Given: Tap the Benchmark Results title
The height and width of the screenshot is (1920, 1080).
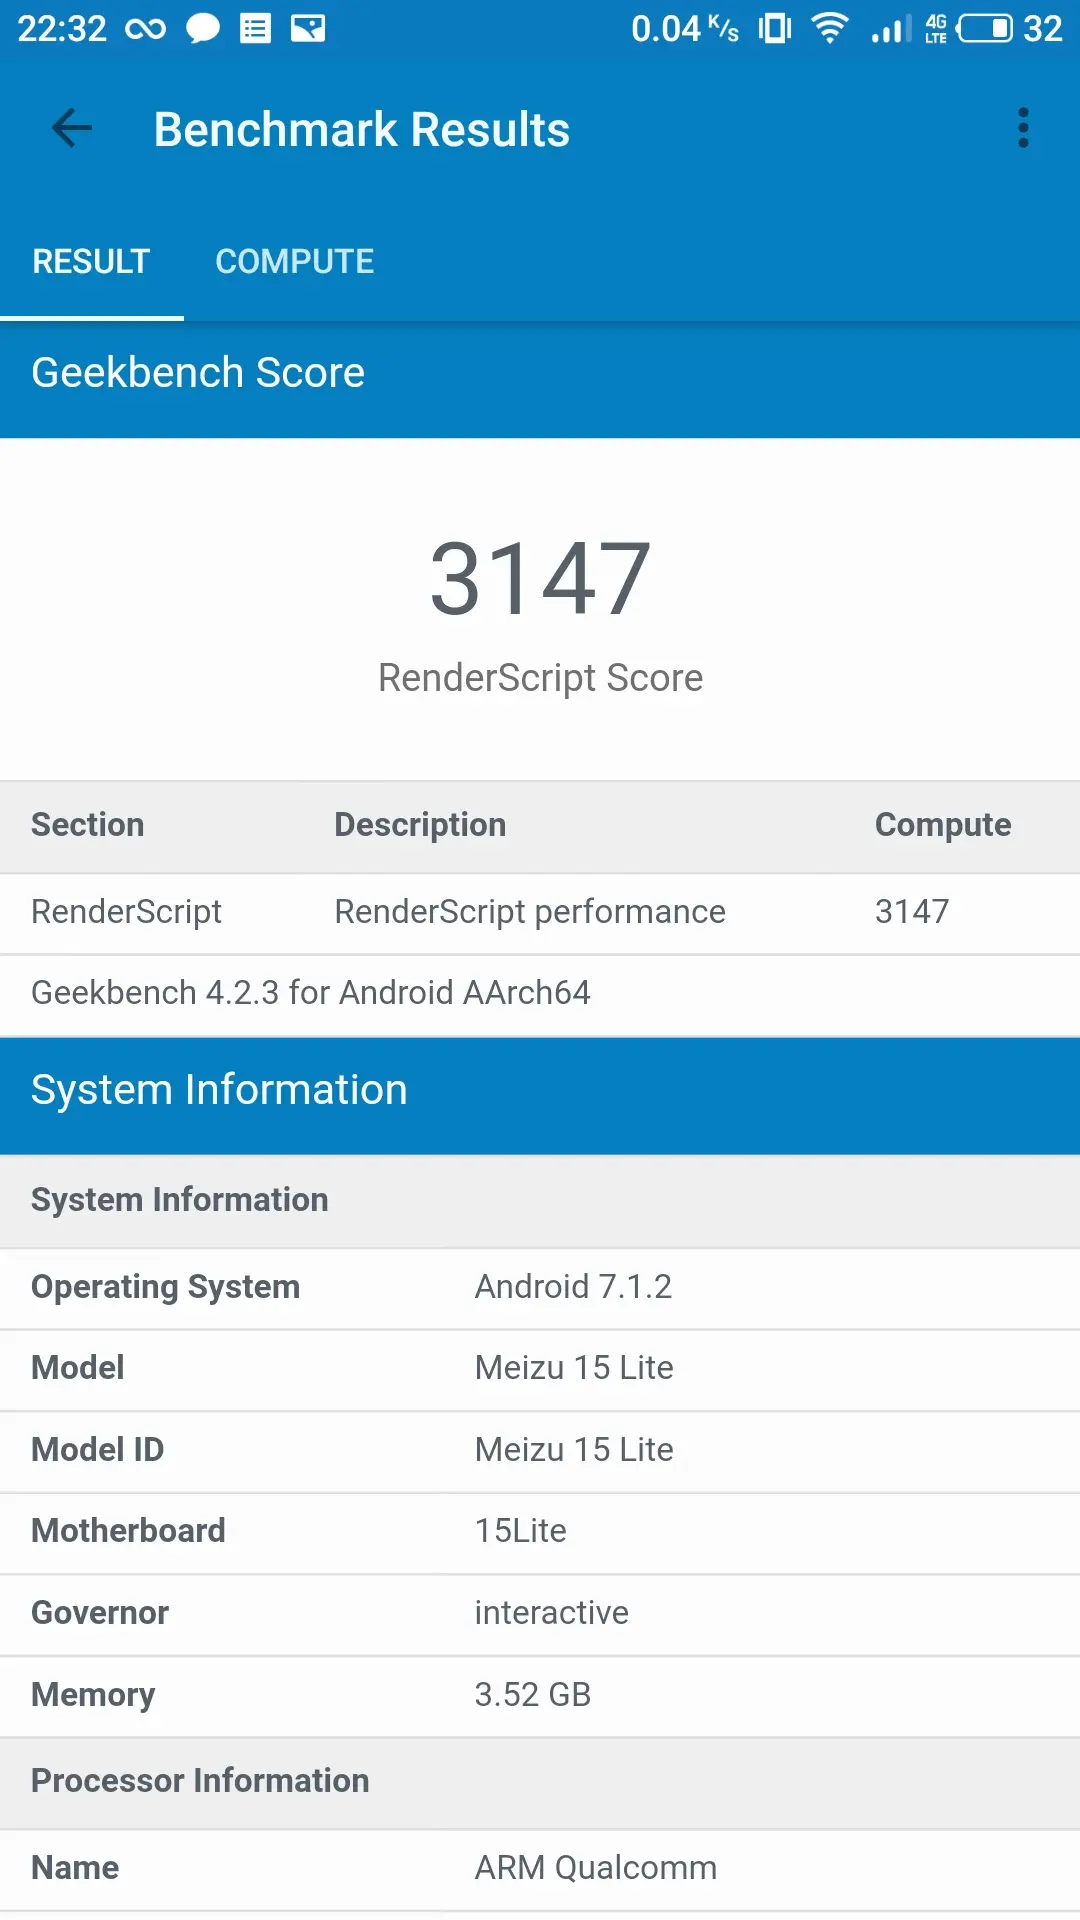Looking at the screenshot, I should point(362,130).
